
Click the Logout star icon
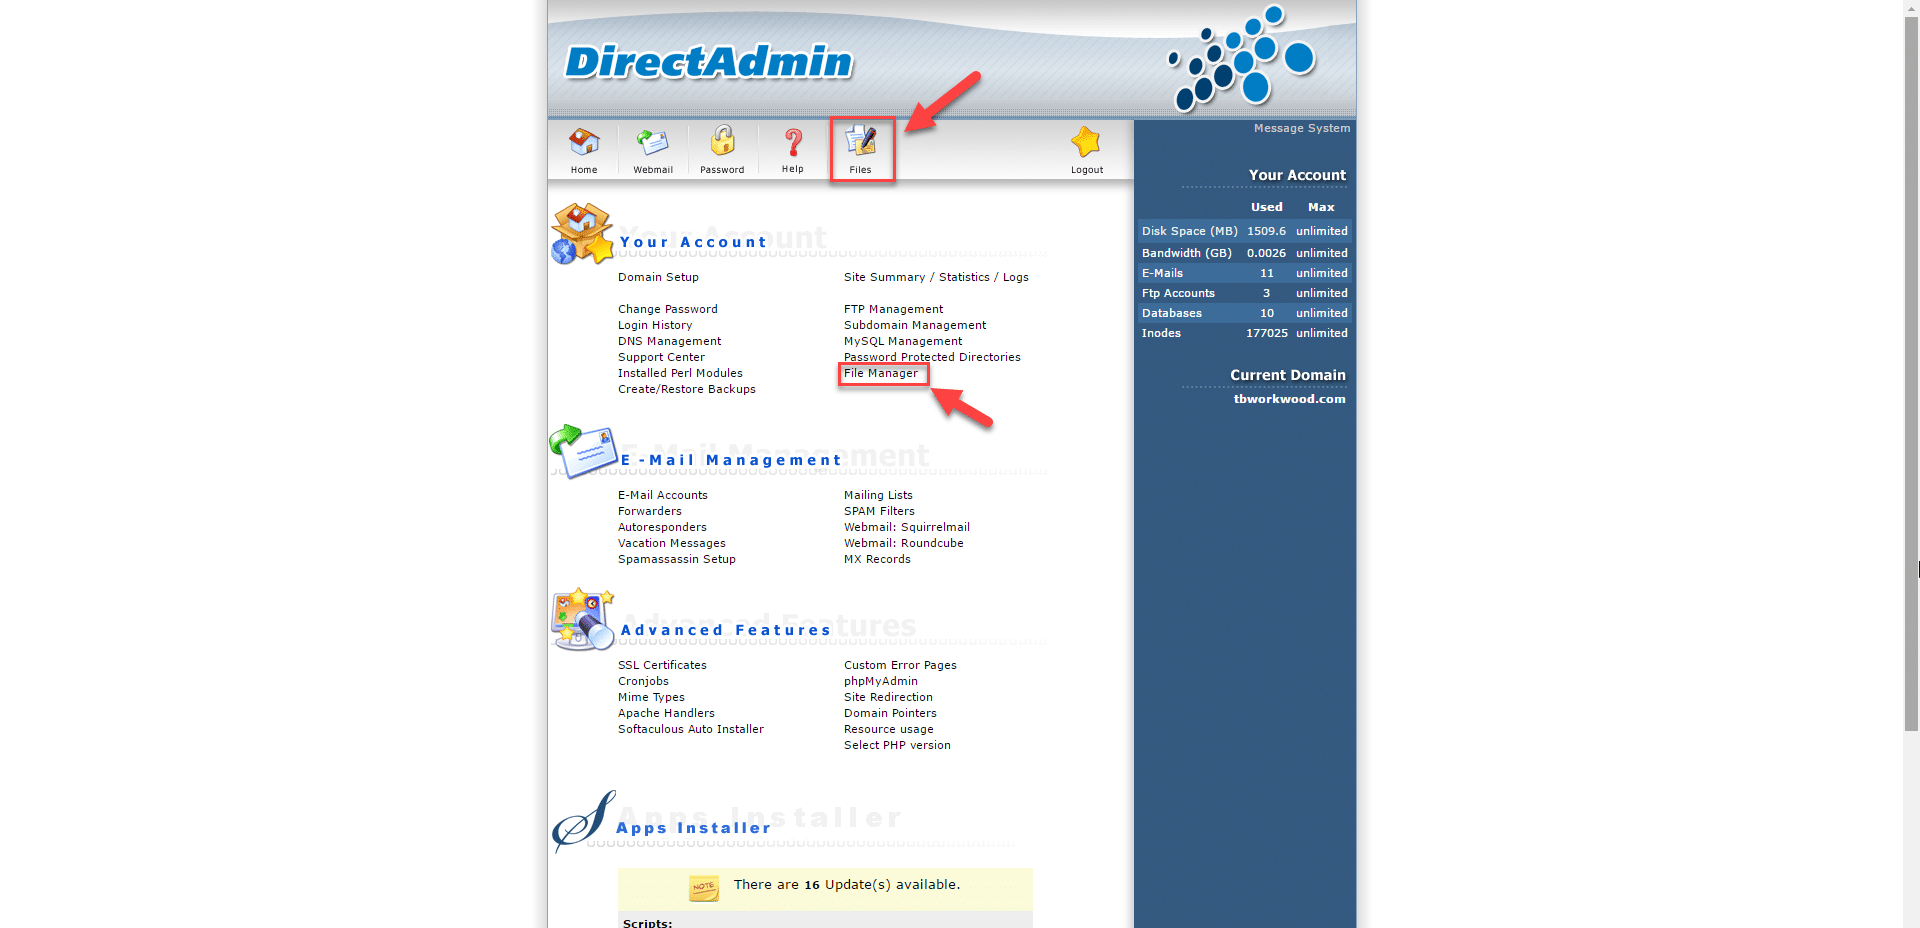(1086, 142)
